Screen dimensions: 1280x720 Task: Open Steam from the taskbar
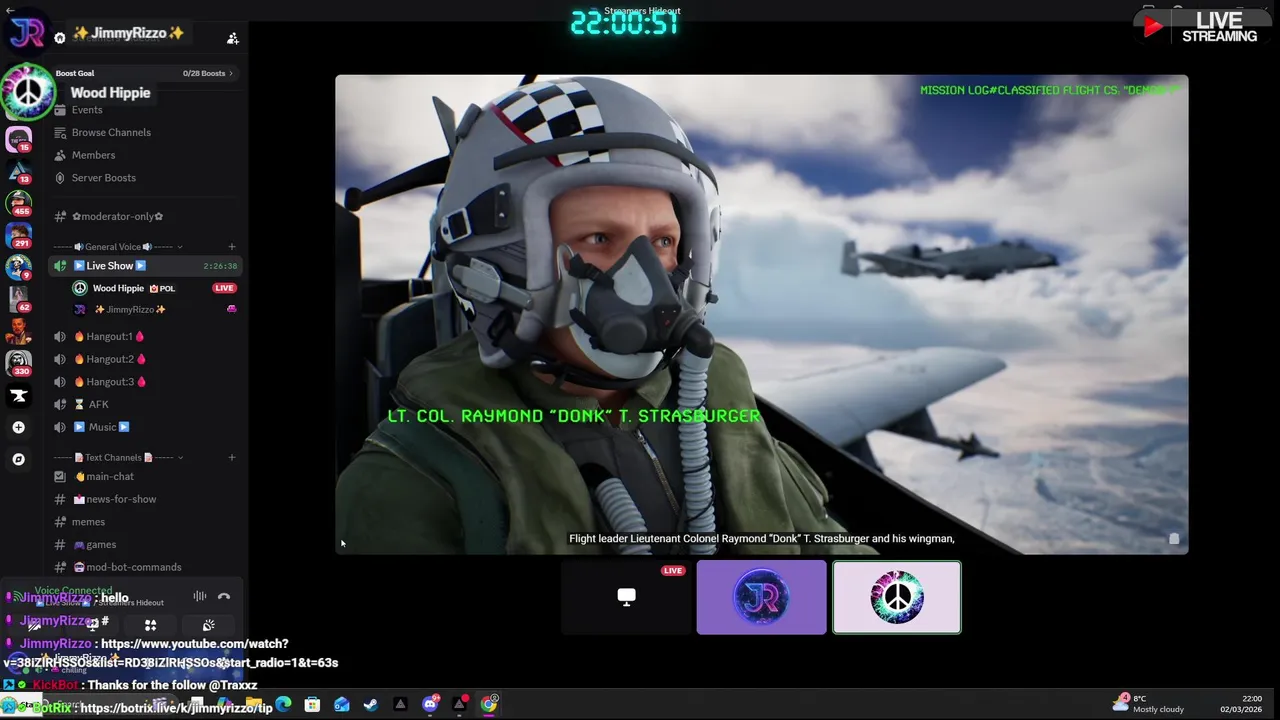tap(371, 704)
